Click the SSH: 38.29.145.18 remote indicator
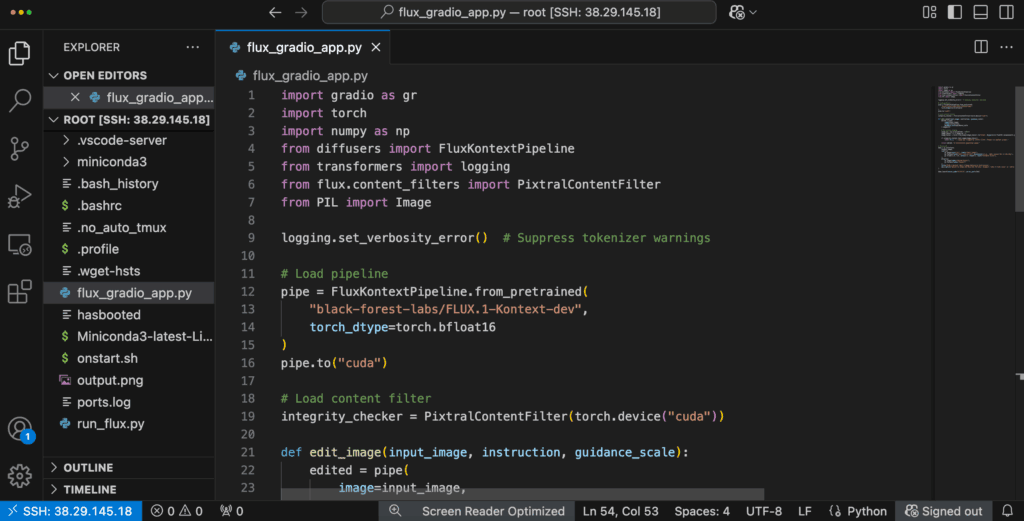The height and width of the screenshot is (521, 1024). tap(71, 511)
